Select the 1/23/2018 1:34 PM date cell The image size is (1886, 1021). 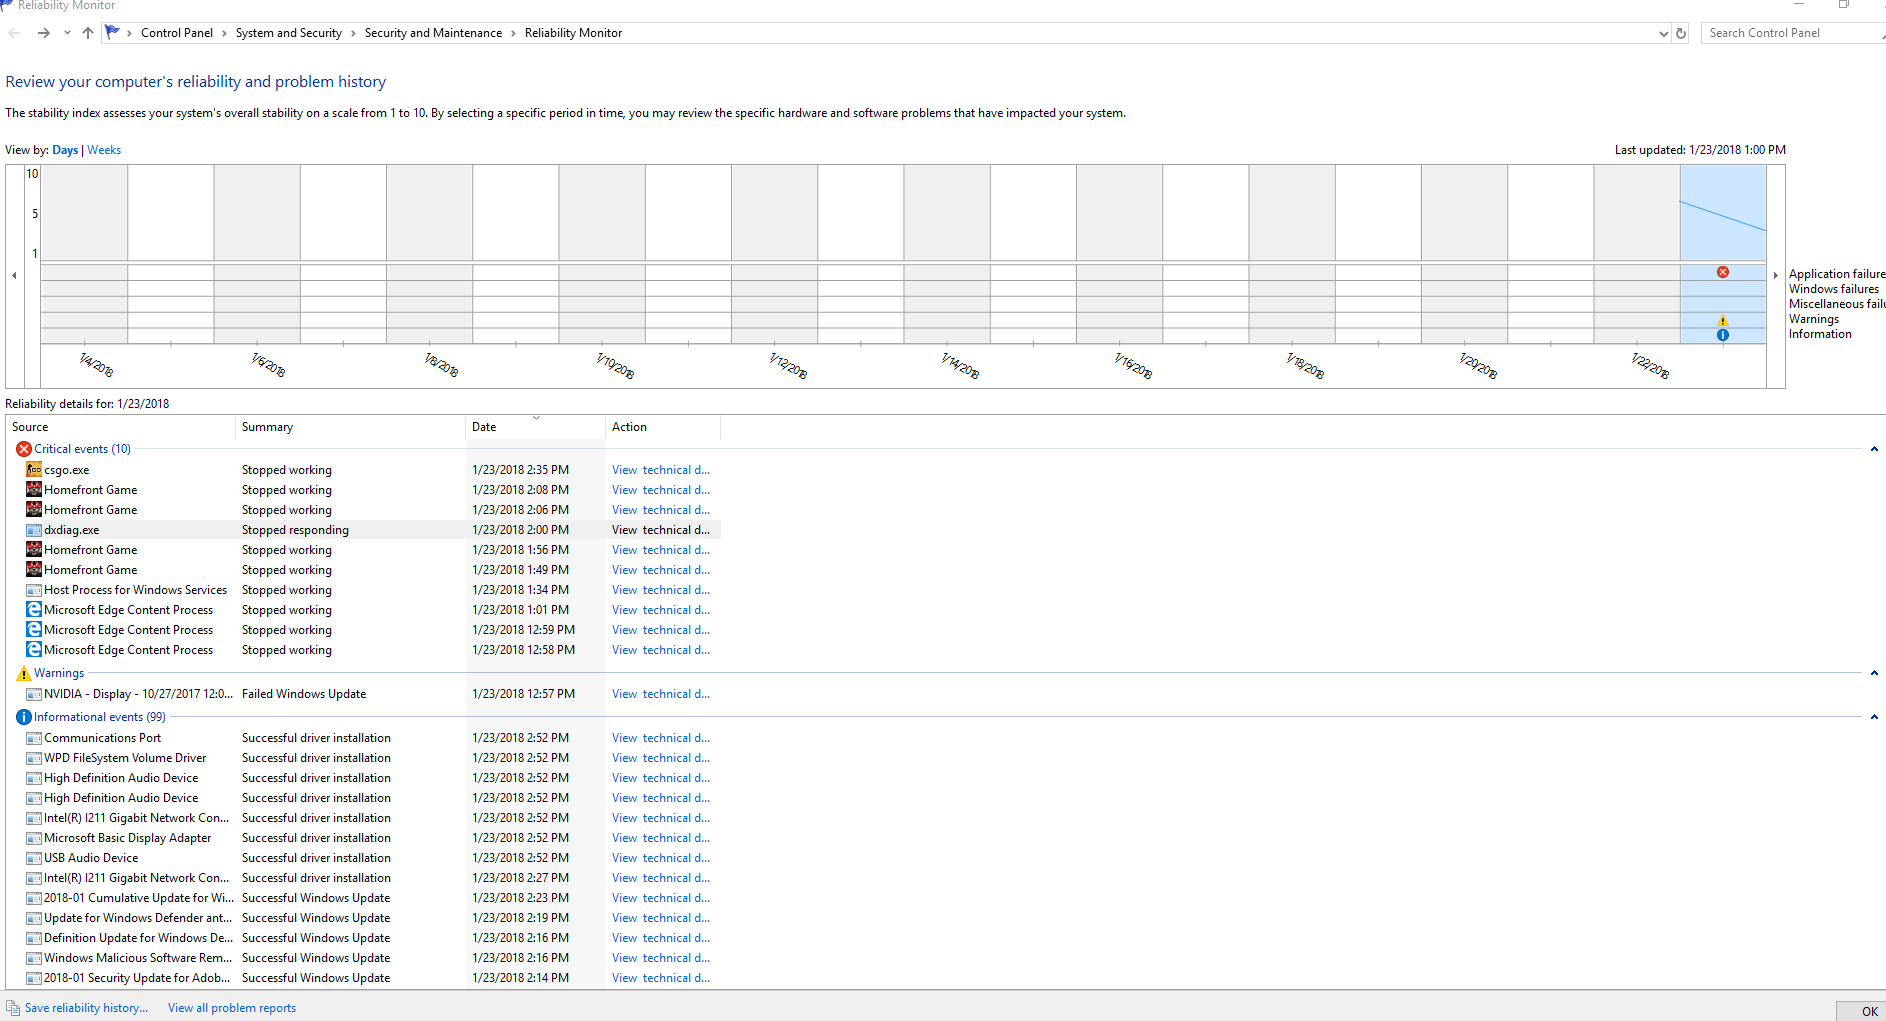click(x=520, y=590)
